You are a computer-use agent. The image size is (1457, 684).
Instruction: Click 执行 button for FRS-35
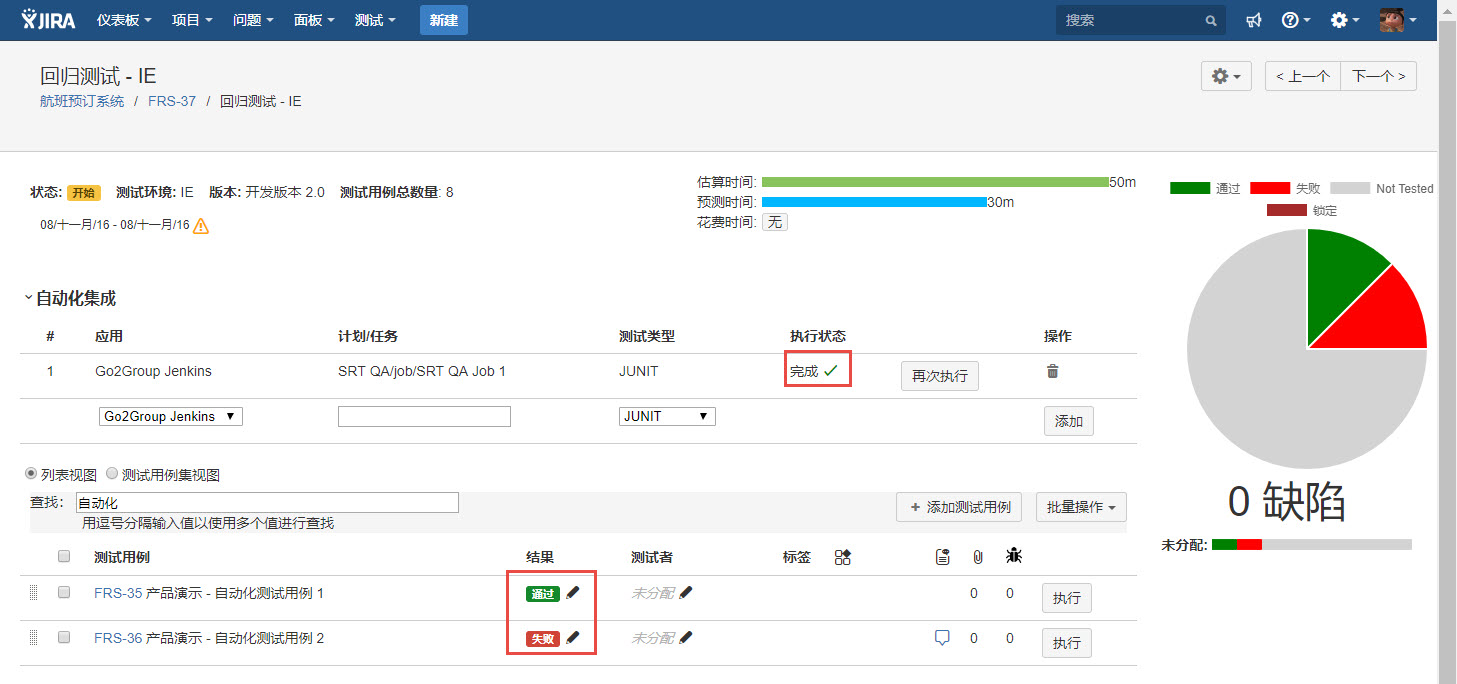coord(1067,598)
